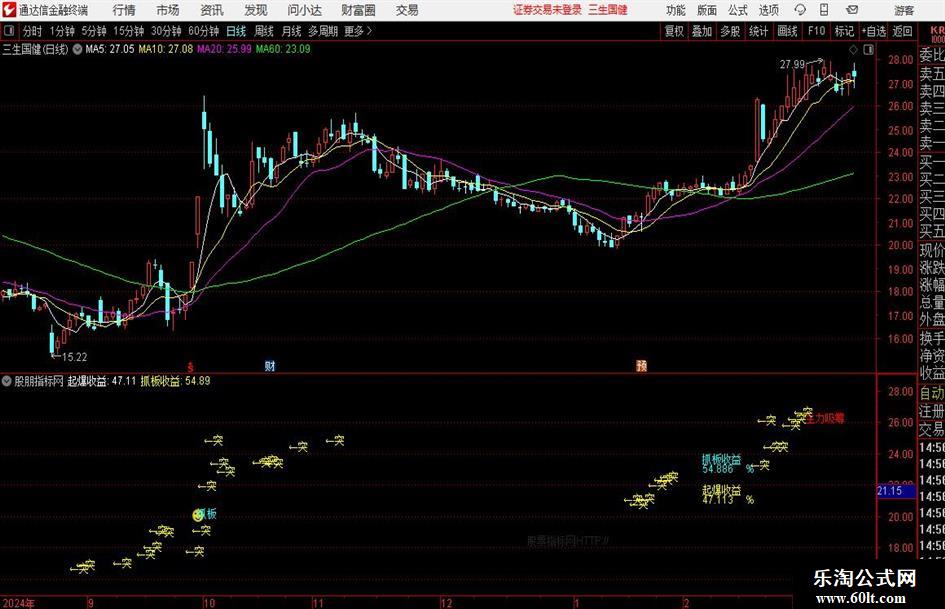Click the red S marker under chart
Viewport: 945px width, 609px height.
[x=190, y=367]
